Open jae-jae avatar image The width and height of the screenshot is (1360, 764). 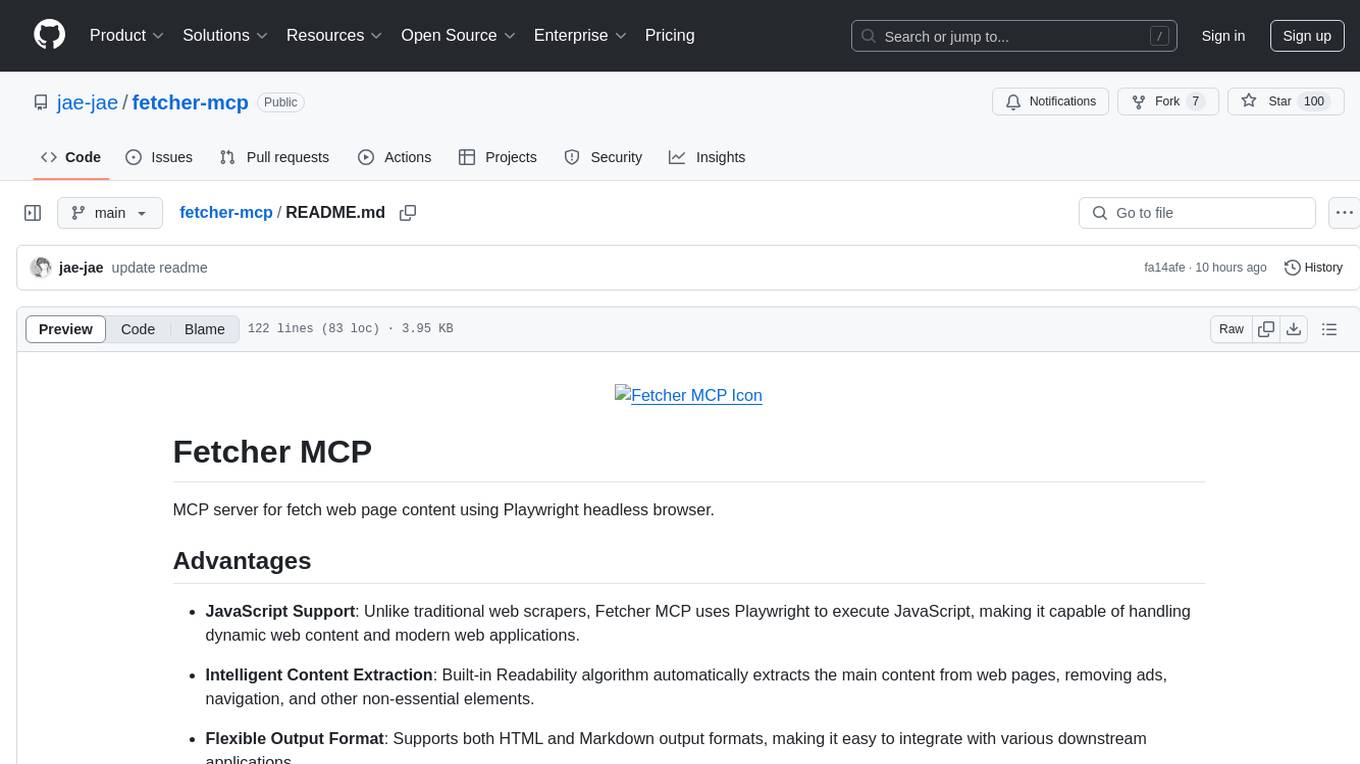41,267
